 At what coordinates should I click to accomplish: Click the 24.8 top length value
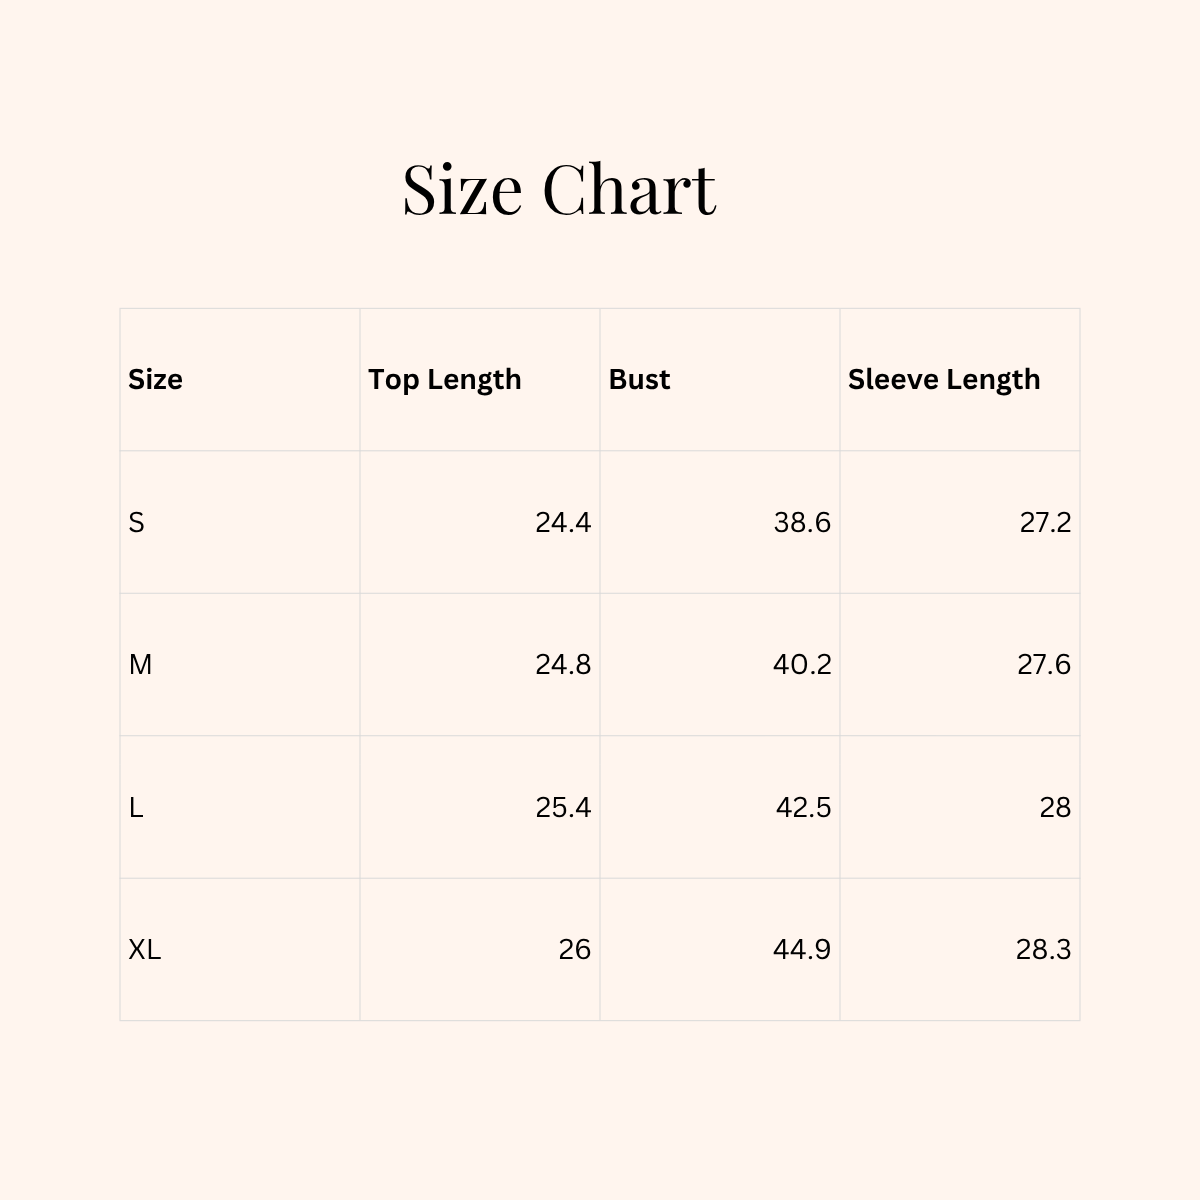tap(563, 664)
